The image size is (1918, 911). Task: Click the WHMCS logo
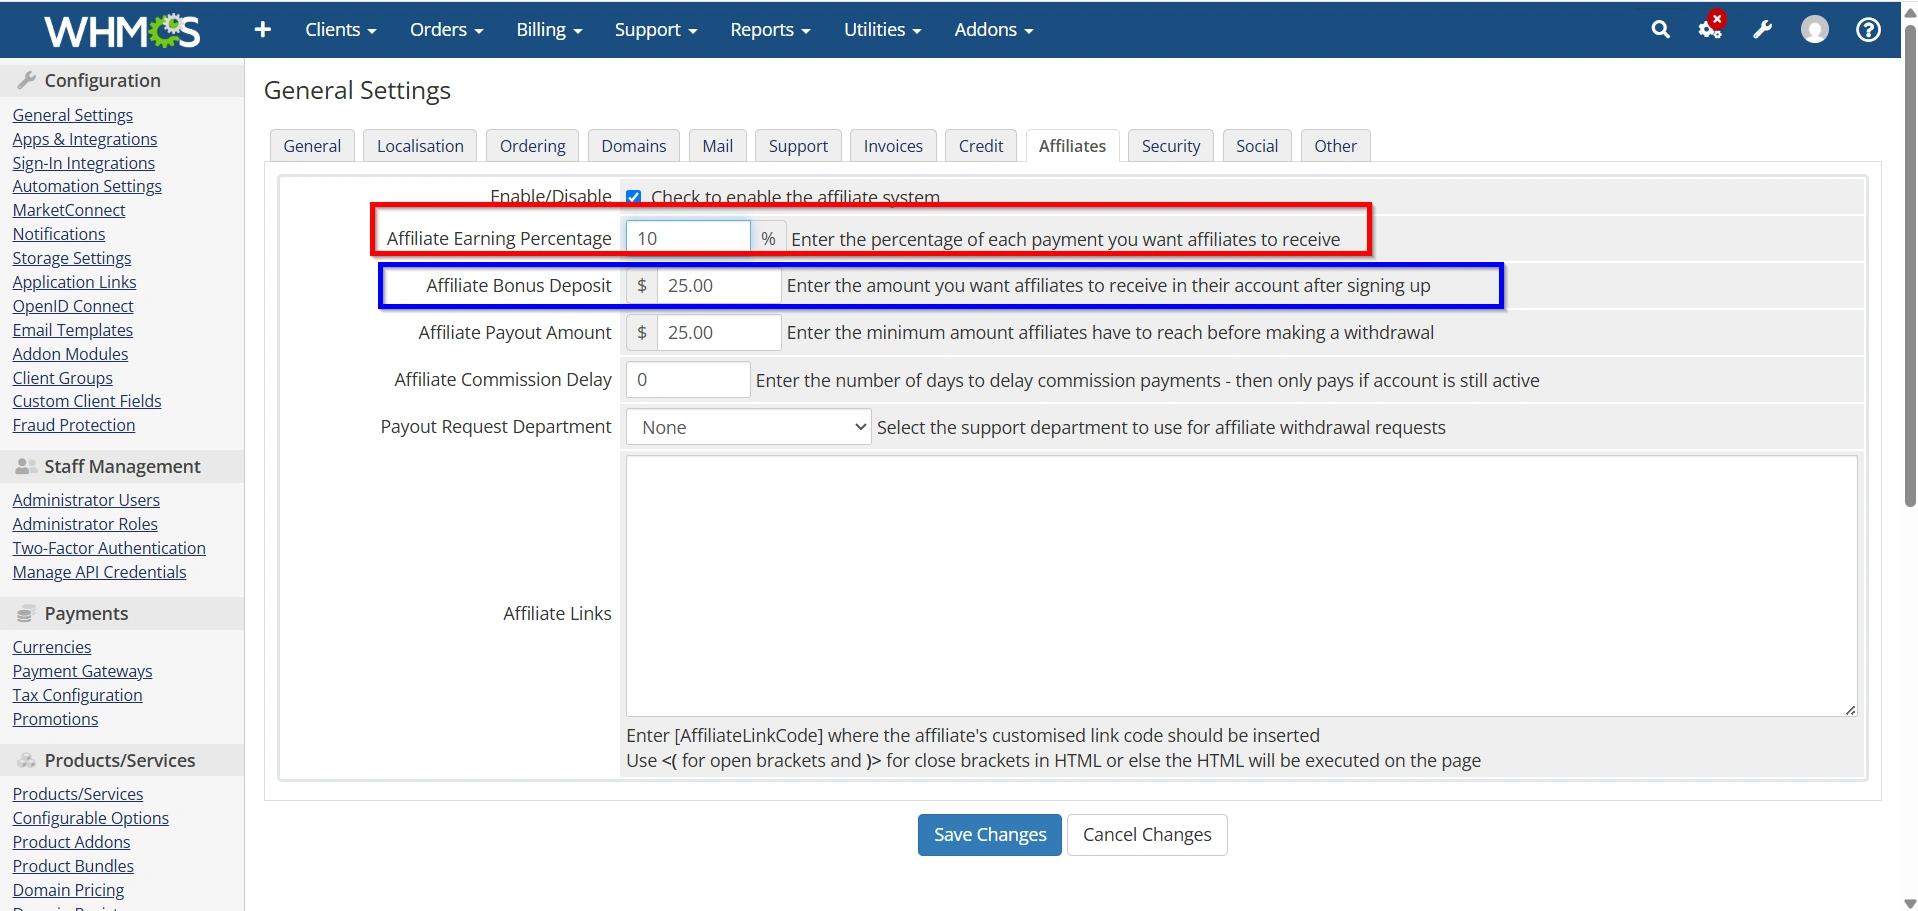click(x=122, y=31)
